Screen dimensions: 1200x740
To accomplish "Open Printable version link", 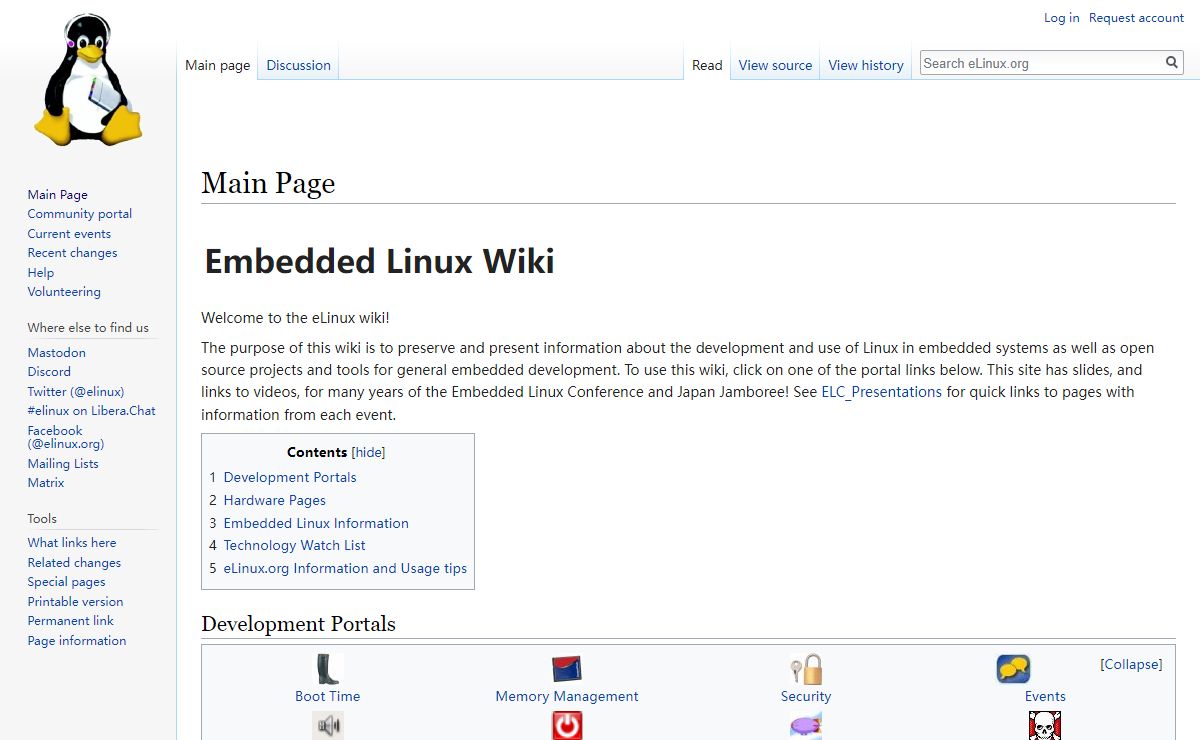I will (x=75, y=602).
